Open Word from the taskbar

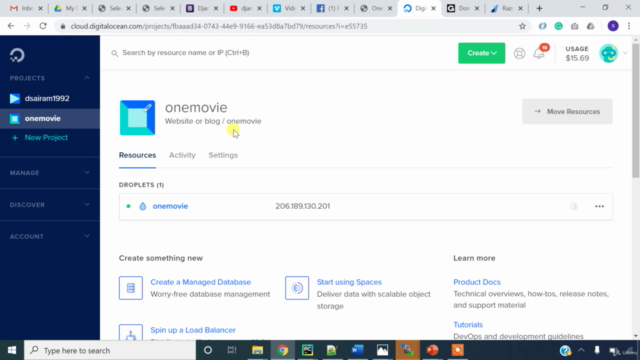point(357,350)
